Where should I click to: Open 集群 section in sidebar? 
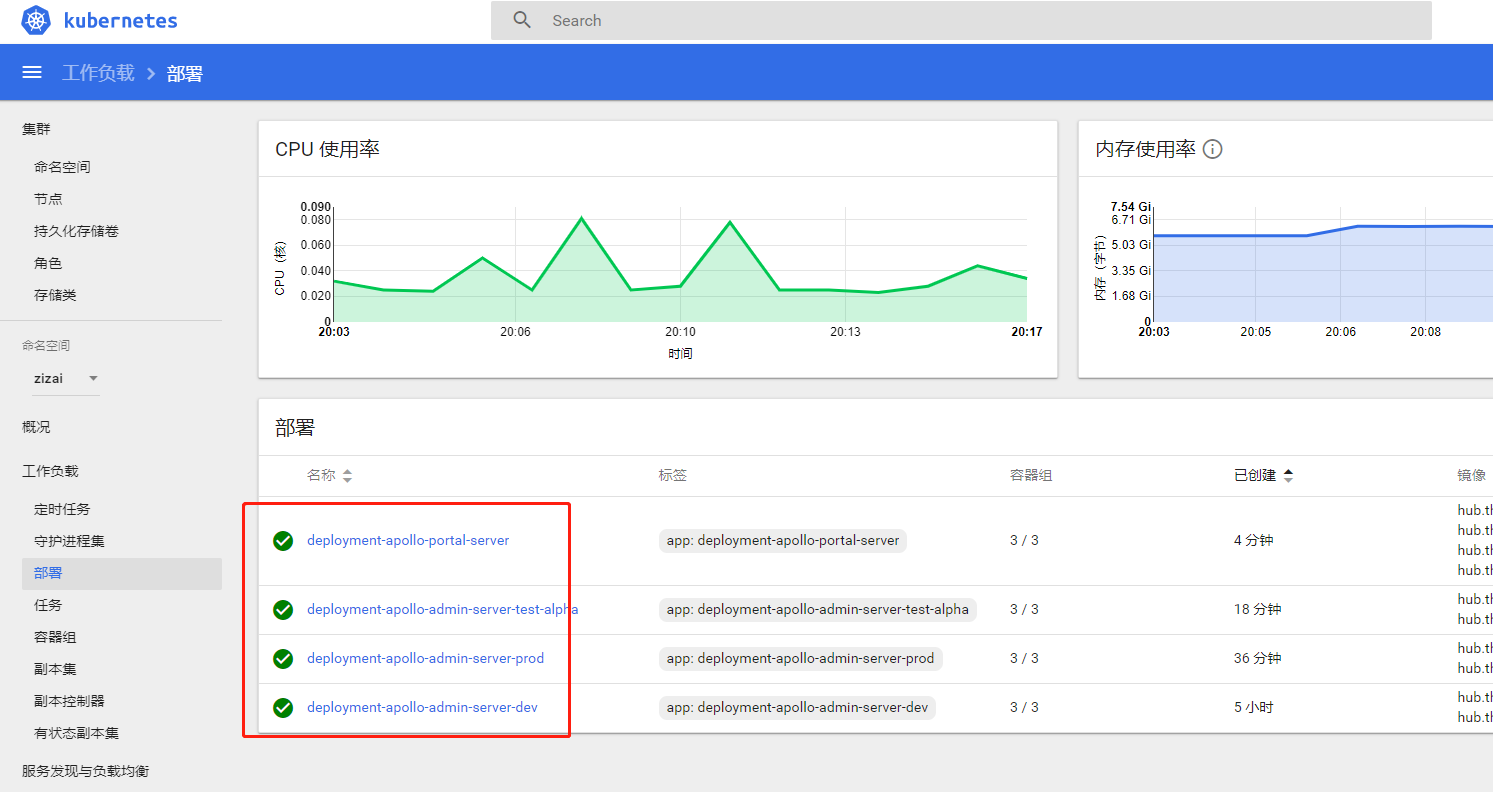click(x=36, y=129)
